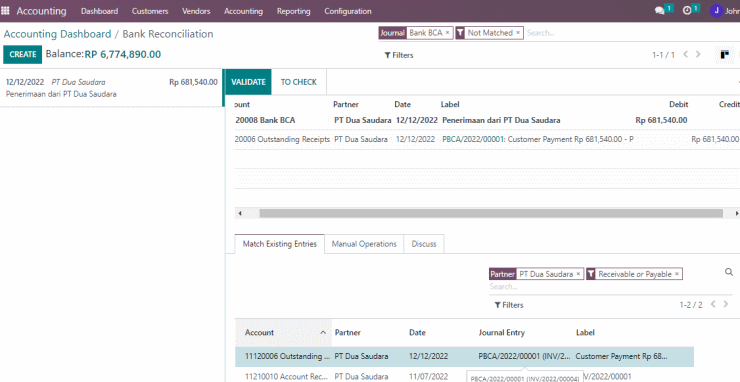Click the lower search input field
The height and width of the screenshot is (382, 740).
pyautogui.click(x=611, y=287)
